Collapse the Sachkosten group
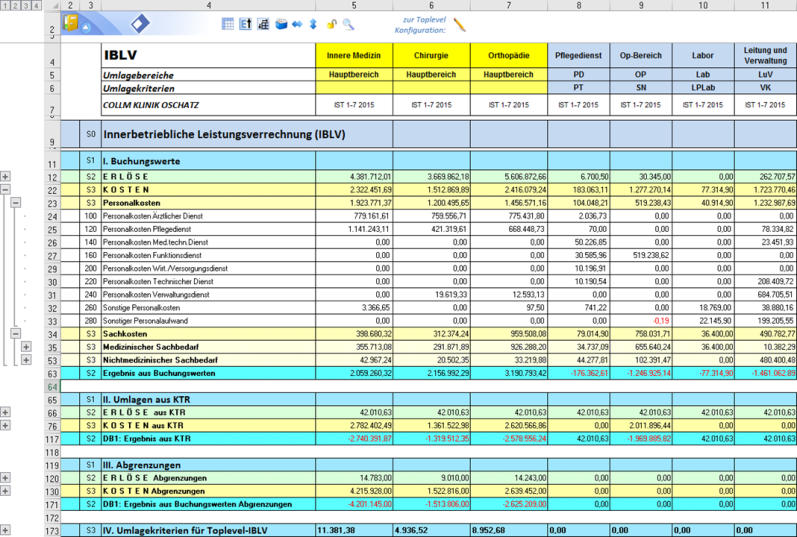The image size is (797, 537). [16, 332]
